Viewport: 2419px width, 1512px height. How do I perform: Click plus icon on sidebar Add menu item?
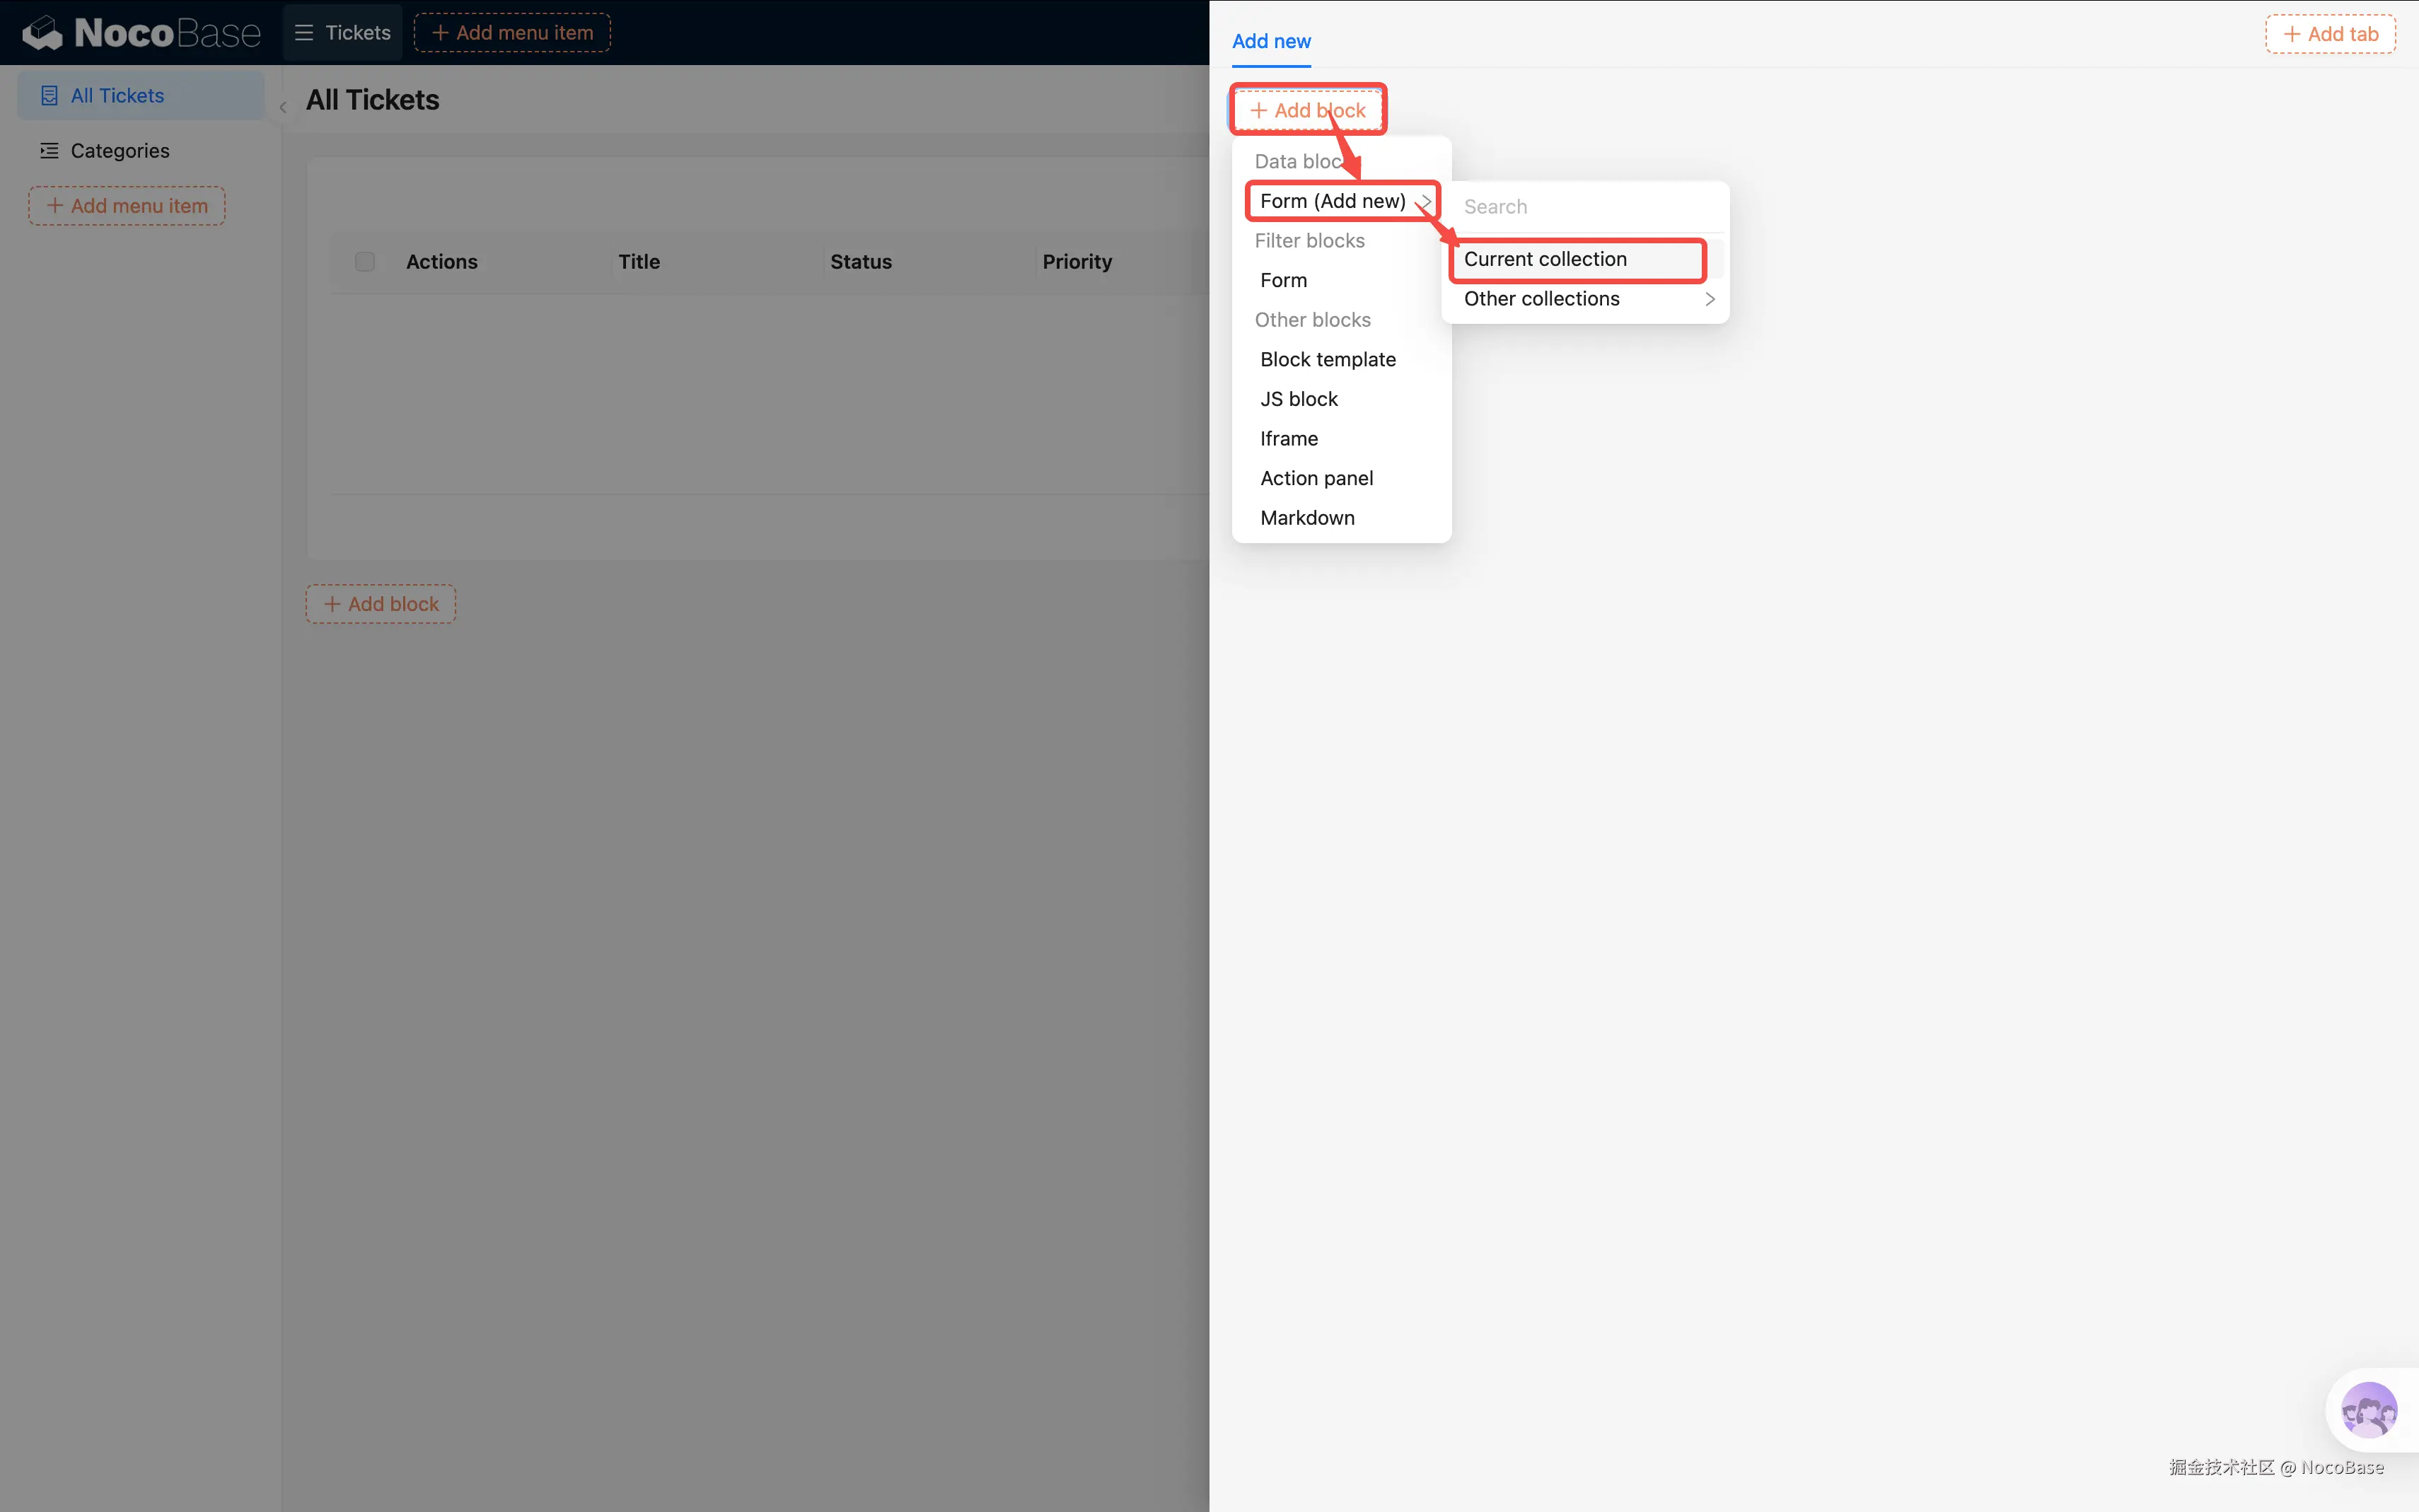(55, 206)
